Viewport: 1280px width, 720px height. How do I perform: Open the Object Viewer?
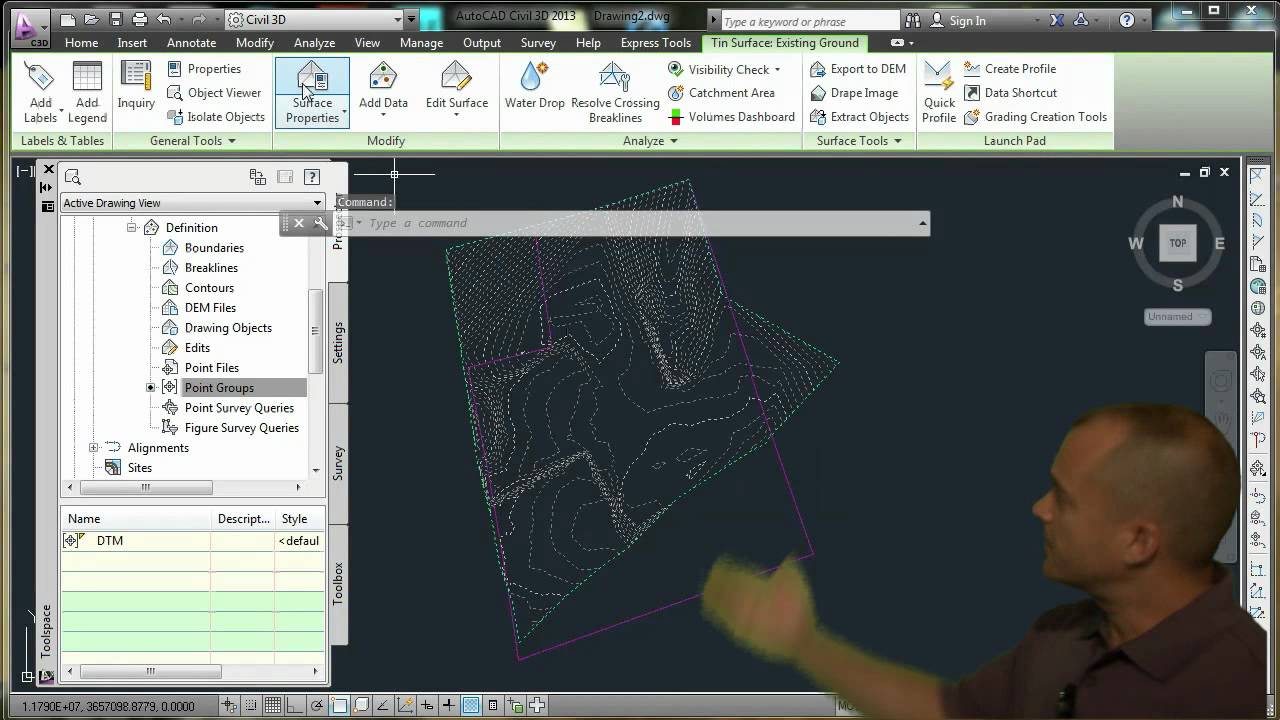click(214, 93)
